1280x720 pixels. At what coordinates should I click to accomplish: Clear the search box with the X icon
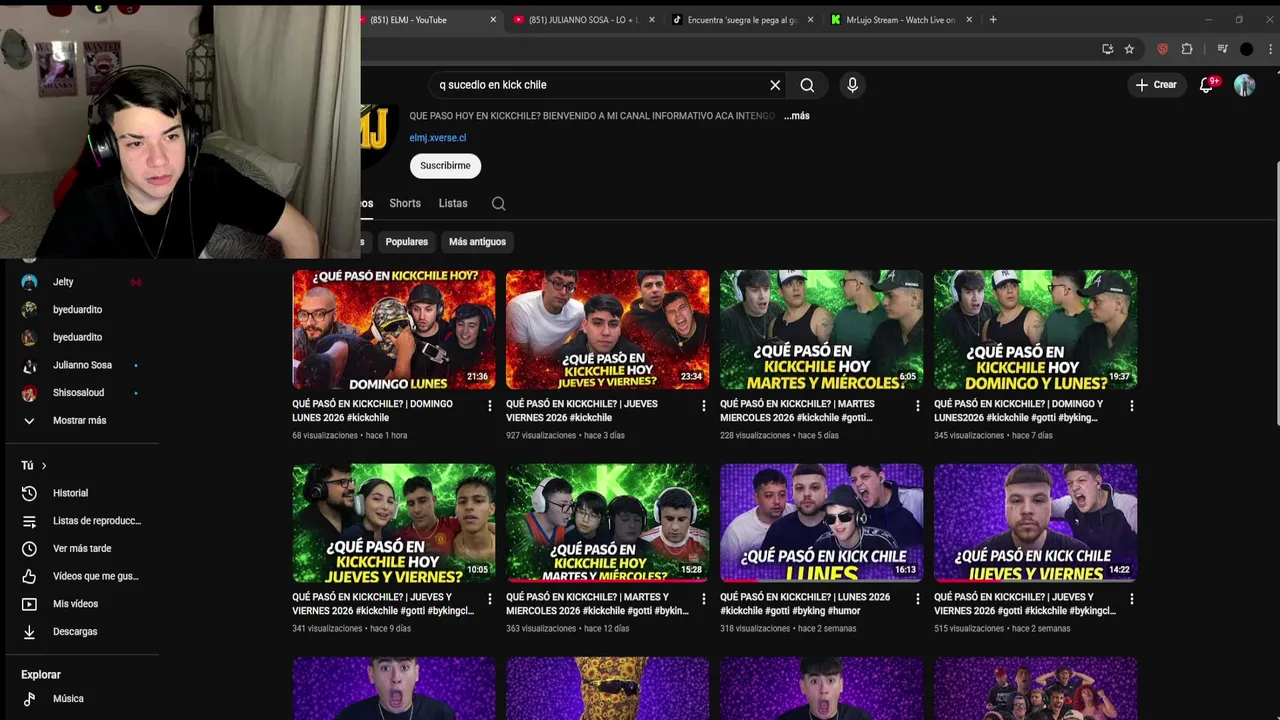[775, 85]
